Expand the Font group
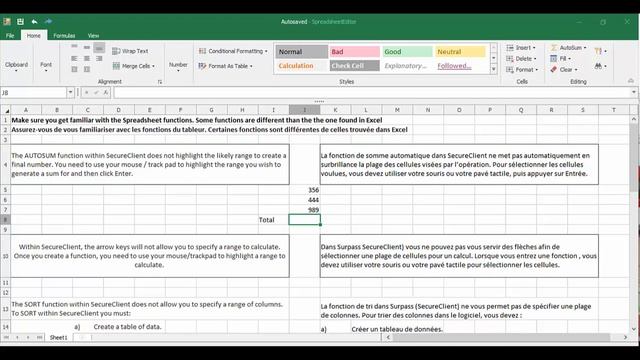The width and height of the screenshot is (640, 360). pos(46,67)
